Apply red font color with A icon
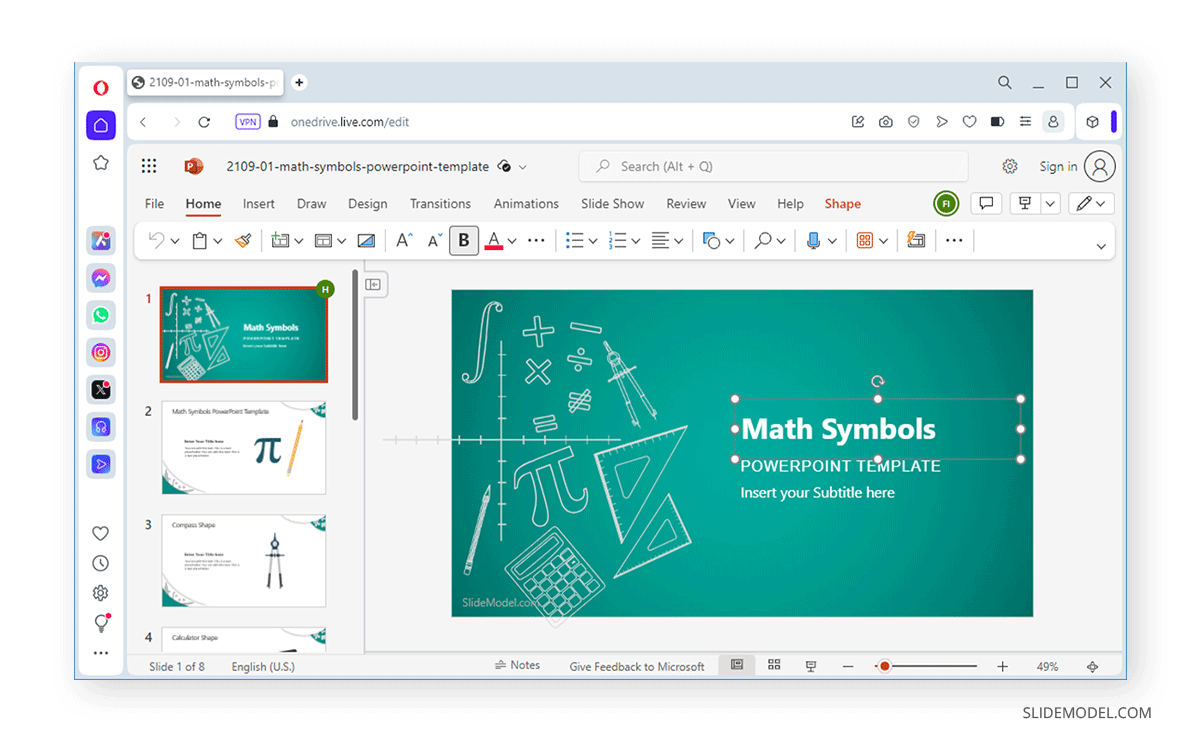This screenshot has height=743, width=1200. (493, 240)
